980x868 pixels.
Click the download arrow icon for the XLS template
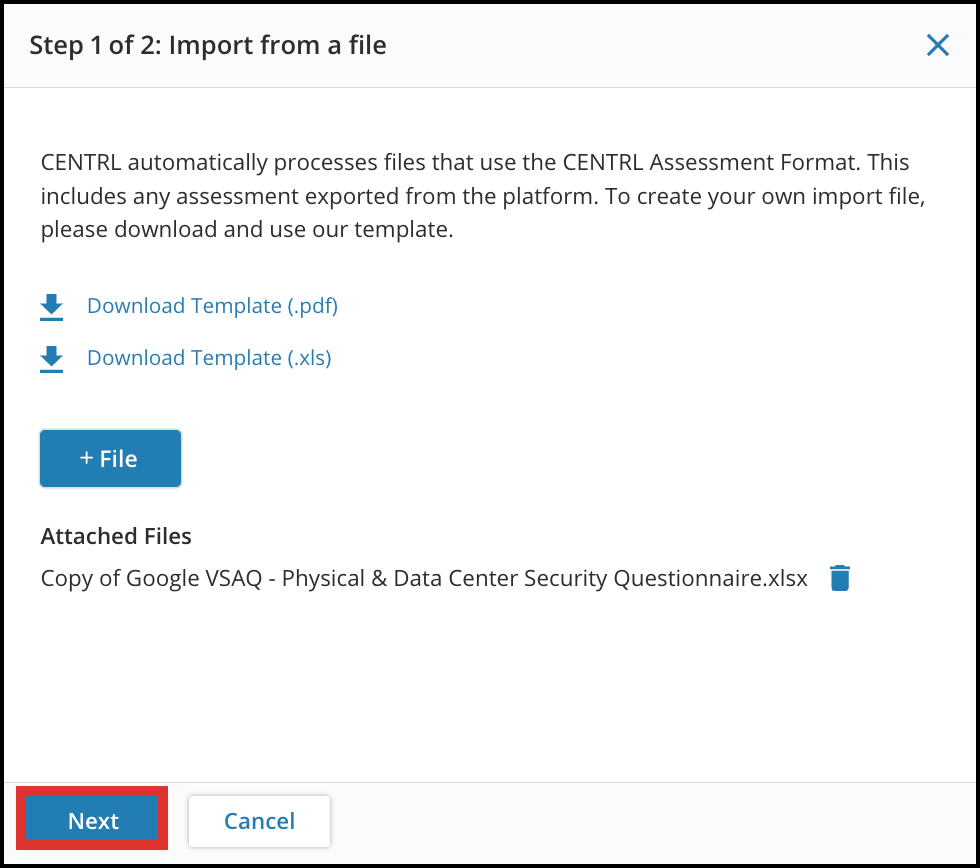[x=51, y=359]
